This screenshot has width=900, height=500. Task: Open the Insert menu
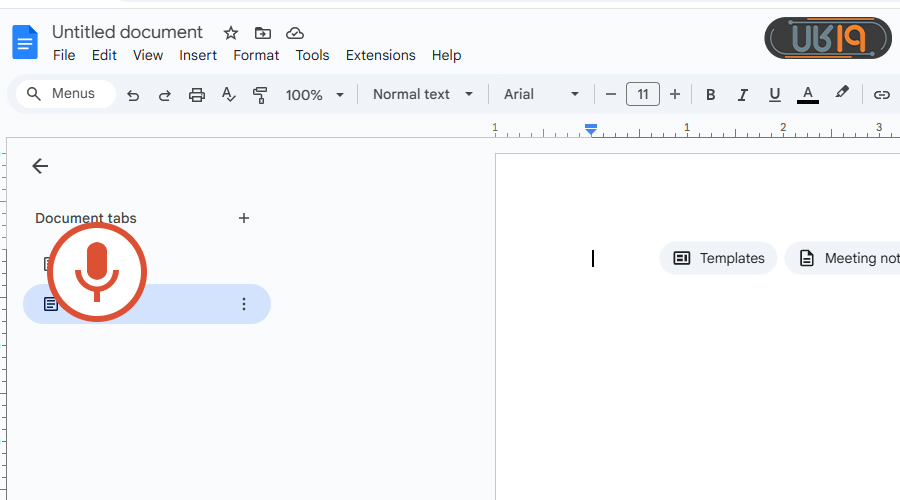pyautogui.click(x=198, y=55)
